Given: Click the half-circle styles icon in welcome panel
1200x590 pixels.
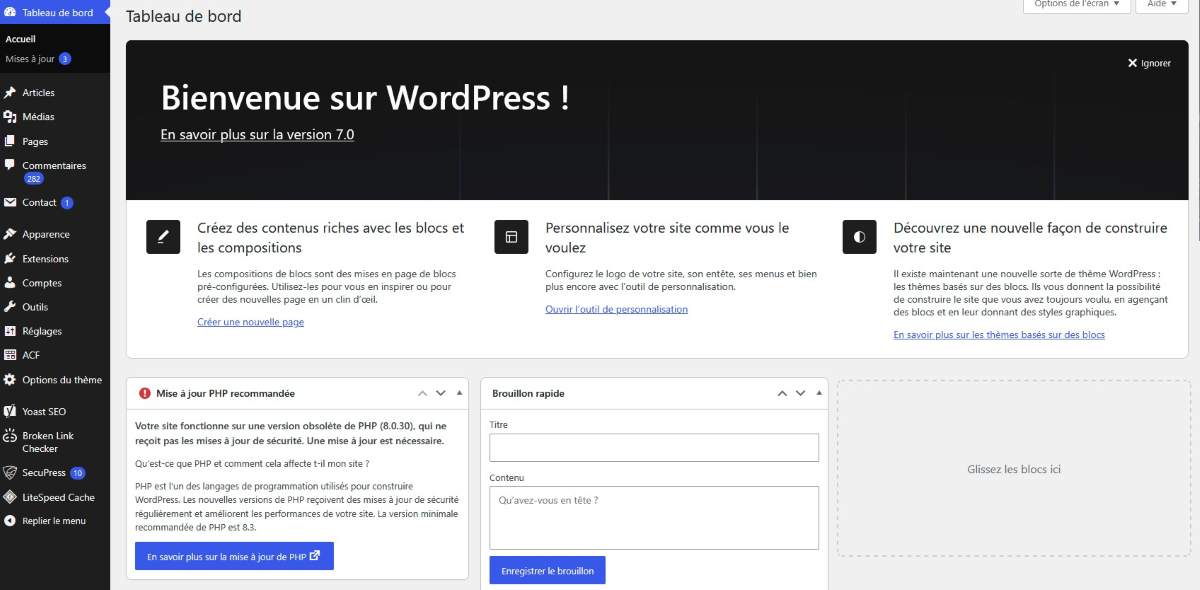Looking at the screenshot, I should pos(859,237).
